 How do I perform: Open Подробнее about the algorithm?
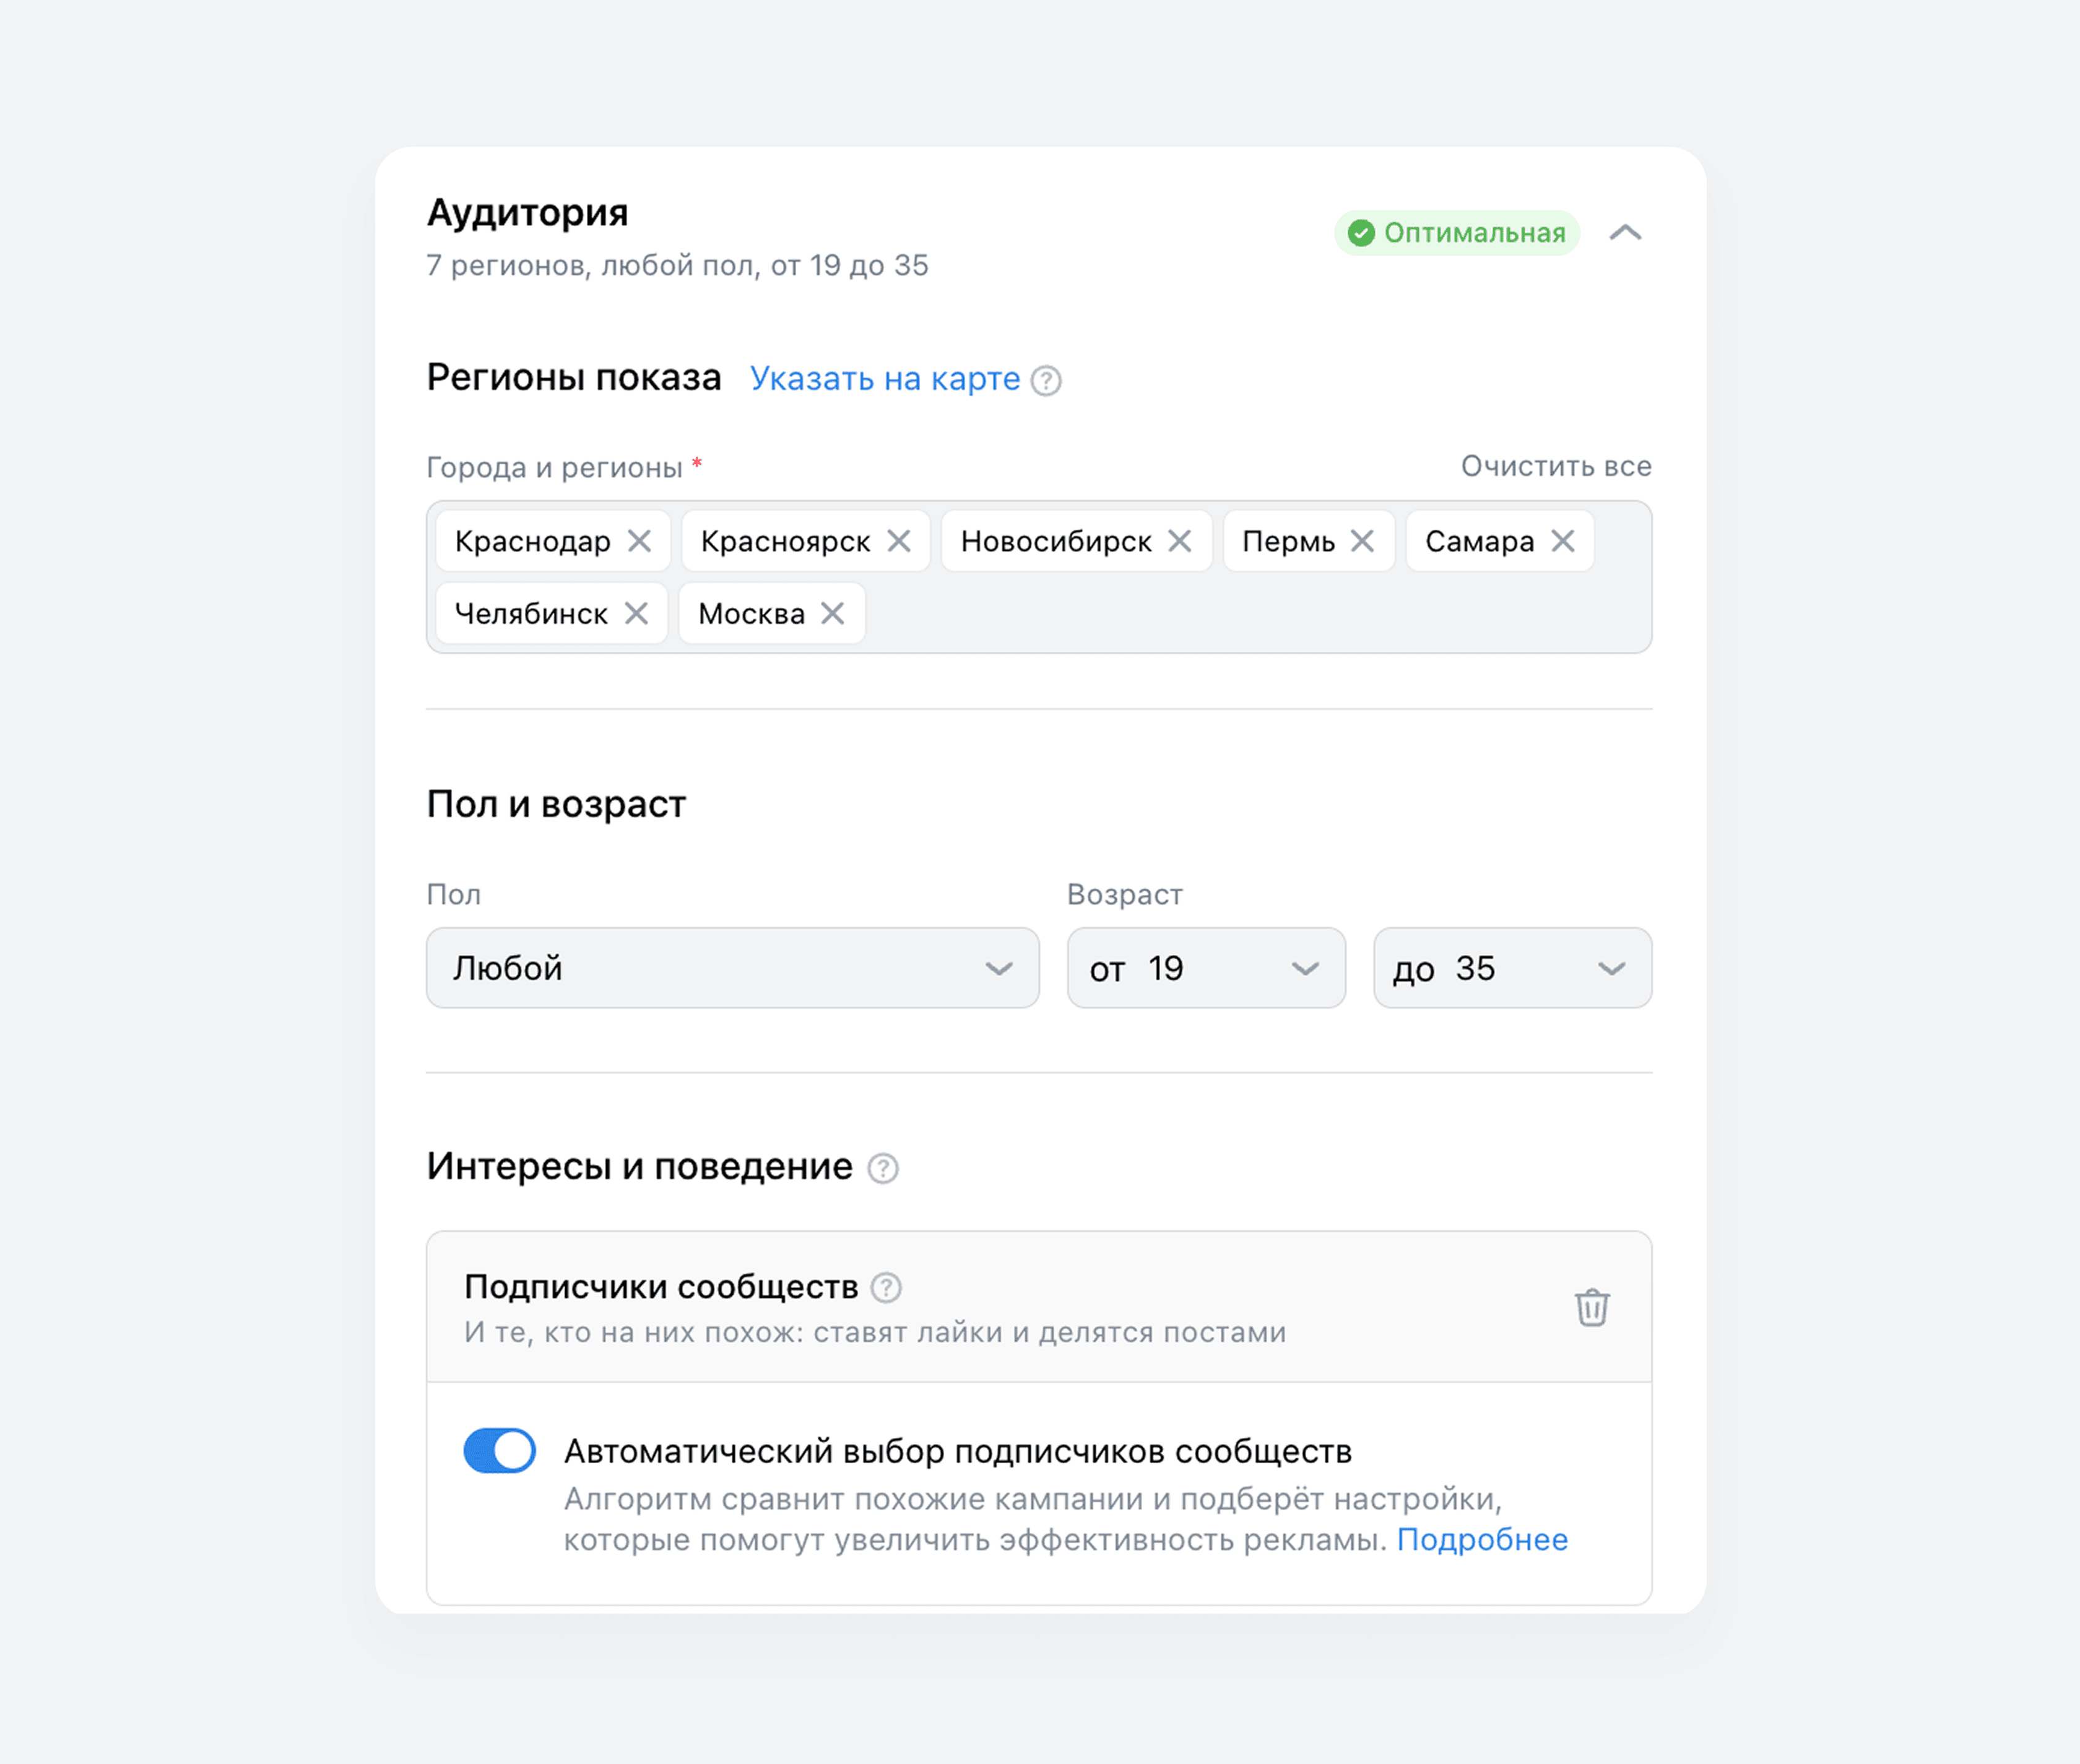tap(1483, 1540)
